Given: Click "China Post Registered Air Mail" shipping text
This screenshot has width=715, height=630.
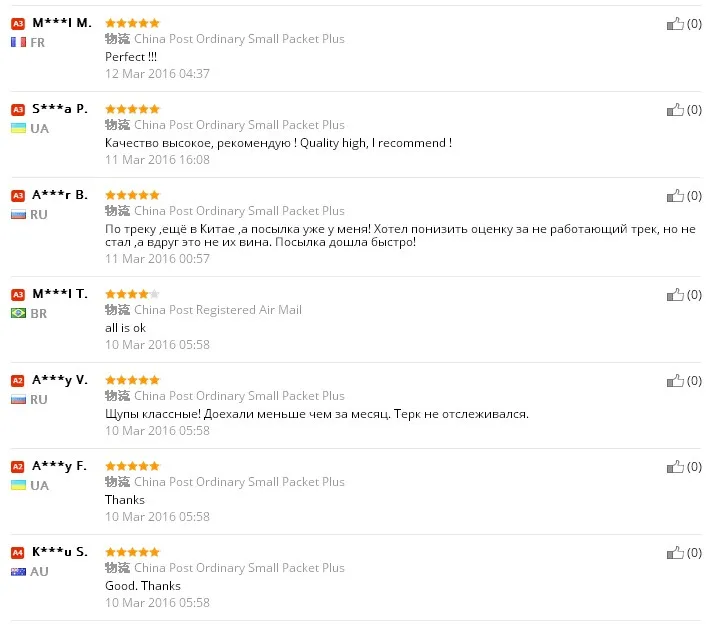Looking at the screenshot, I should pos(217,310).
